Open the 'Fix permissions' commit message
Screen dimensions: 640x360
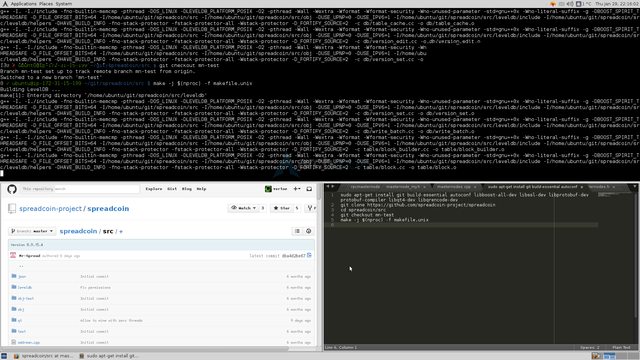tap(95, 288)
